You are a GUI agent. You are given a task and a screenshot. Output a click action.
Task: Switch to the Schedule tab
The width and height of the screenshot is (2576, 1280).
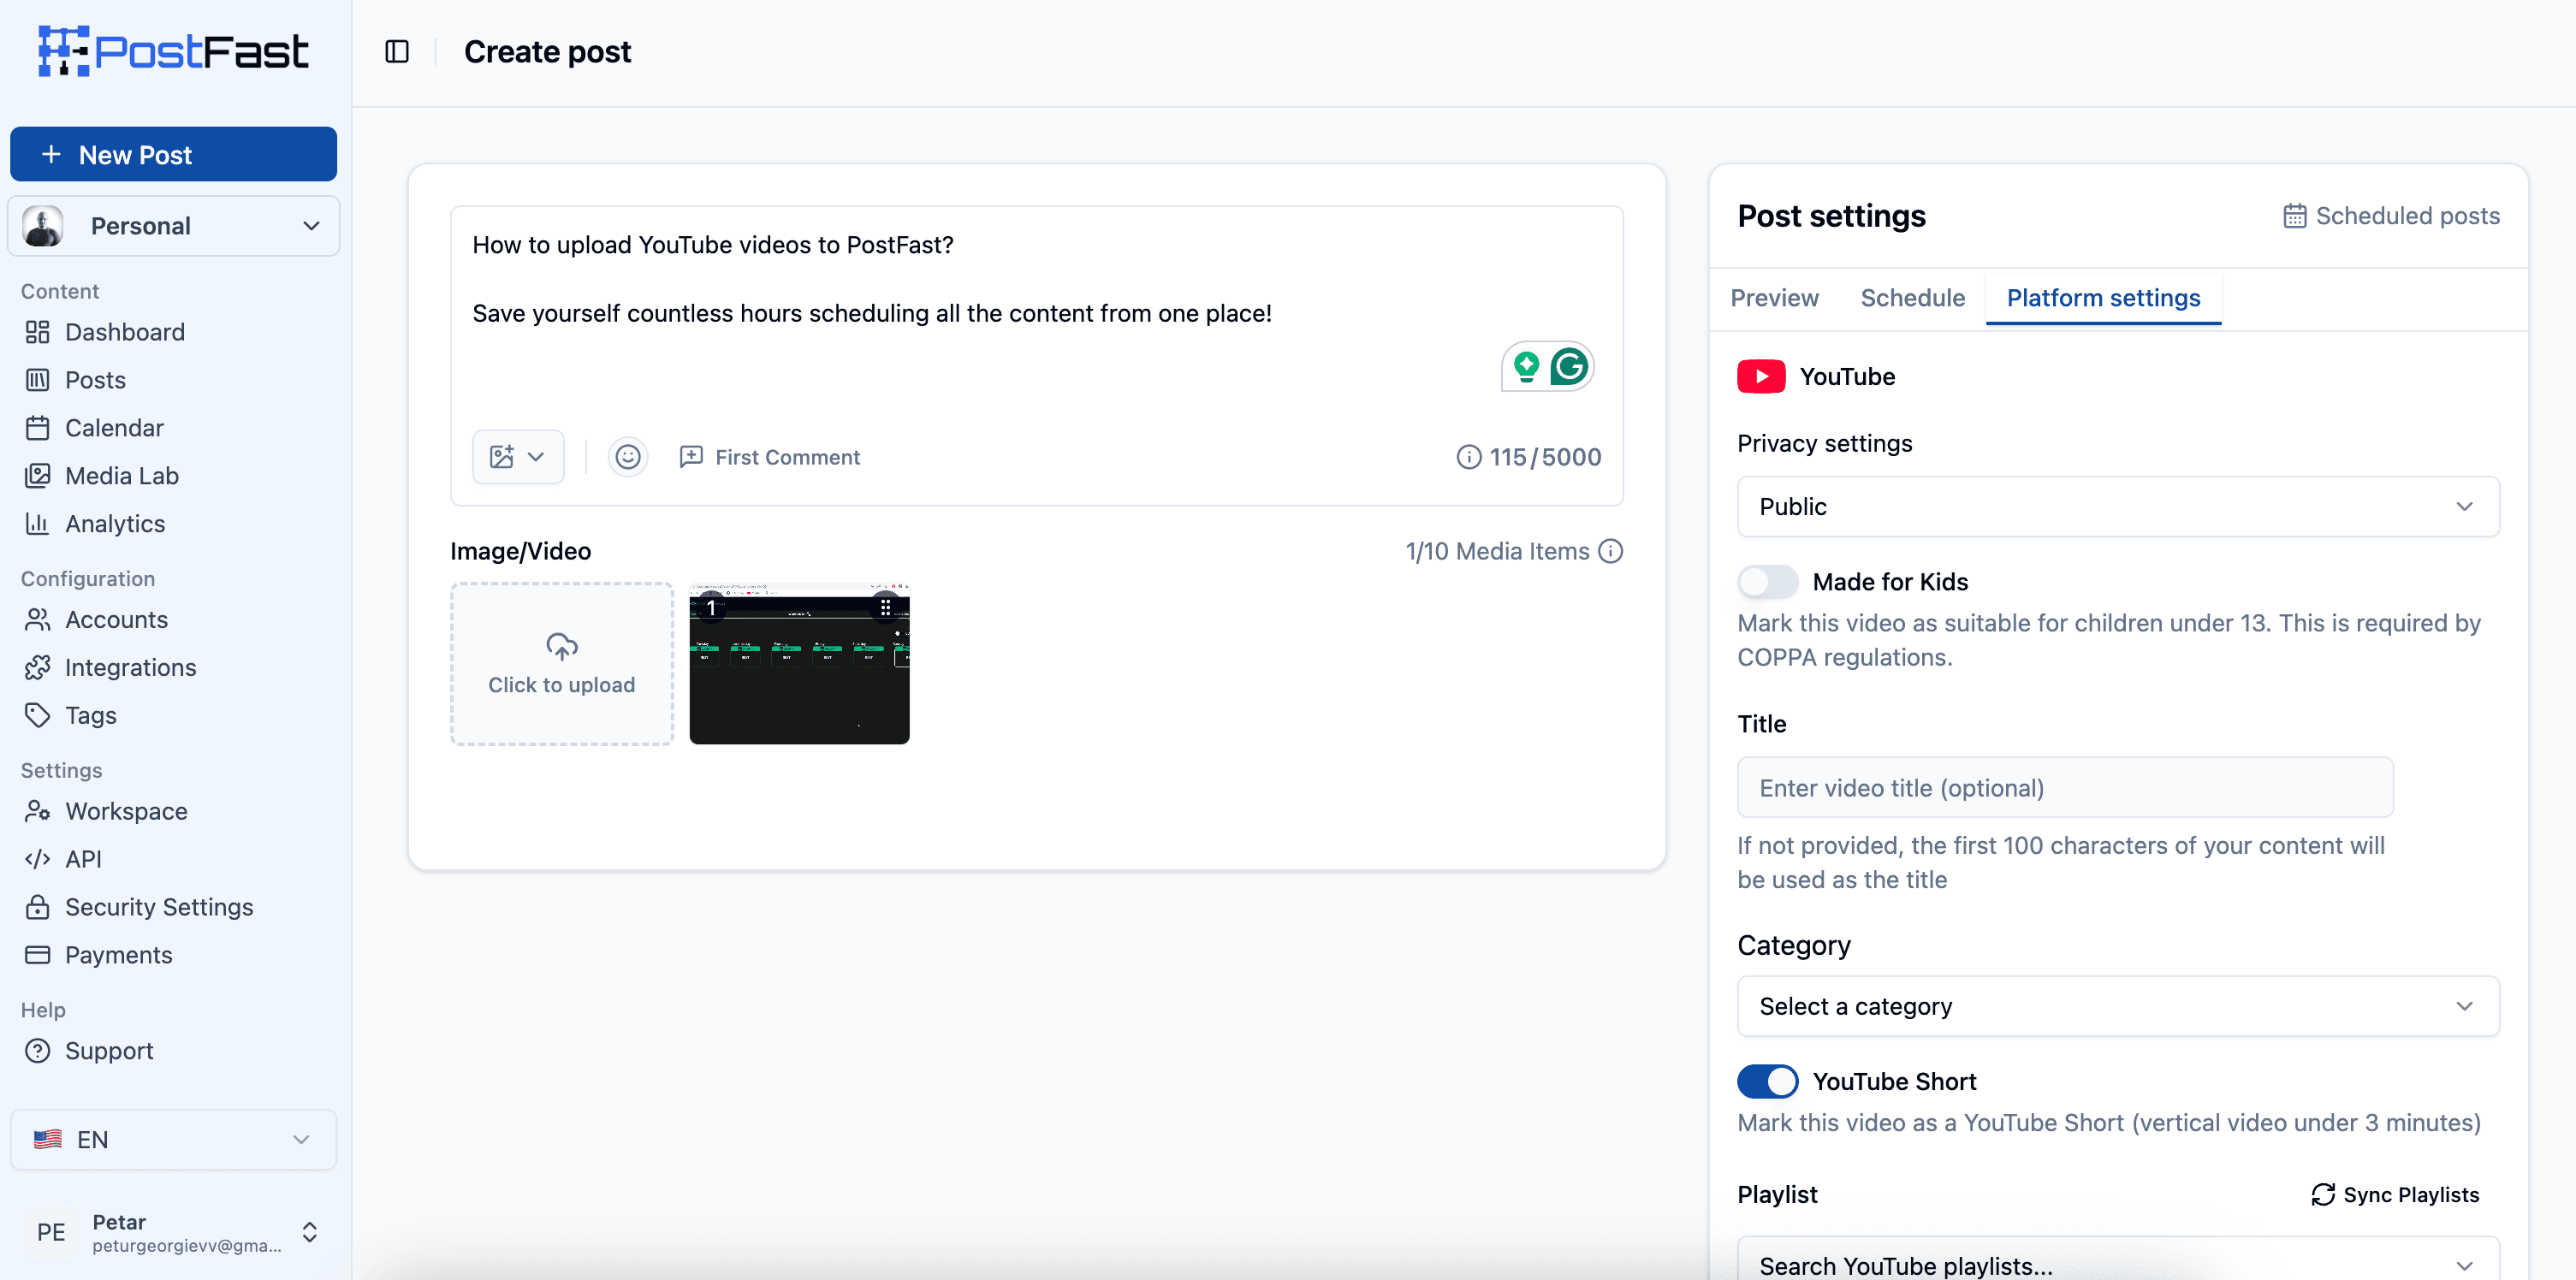pyautogui.click(x=1912, y=297)
